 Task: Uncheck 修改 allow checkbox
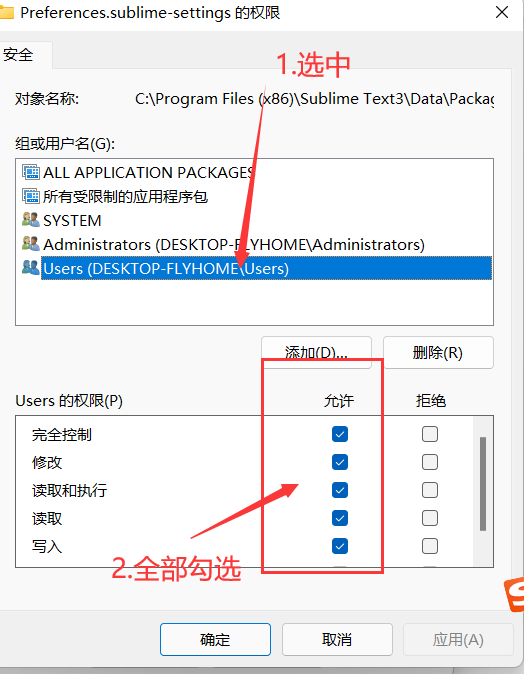coord(340,462)
